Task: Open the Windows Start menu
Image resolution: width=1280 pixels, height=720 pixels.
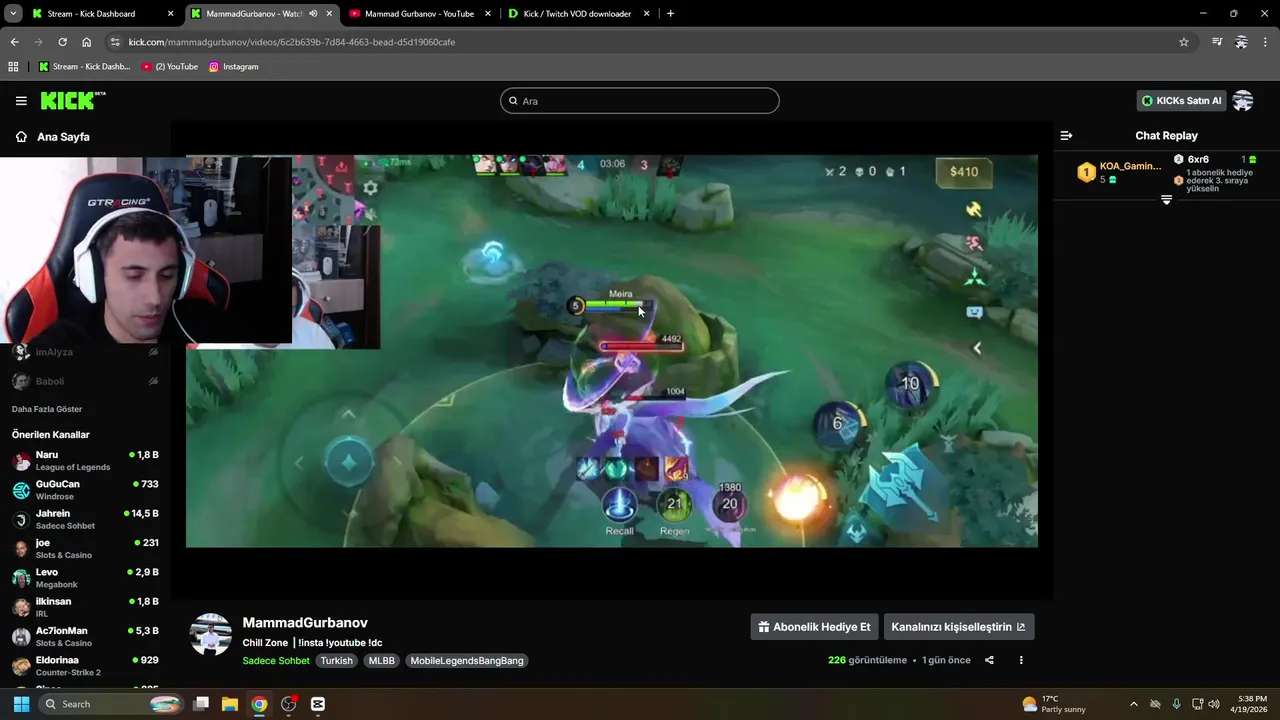Action: point(21,704)
